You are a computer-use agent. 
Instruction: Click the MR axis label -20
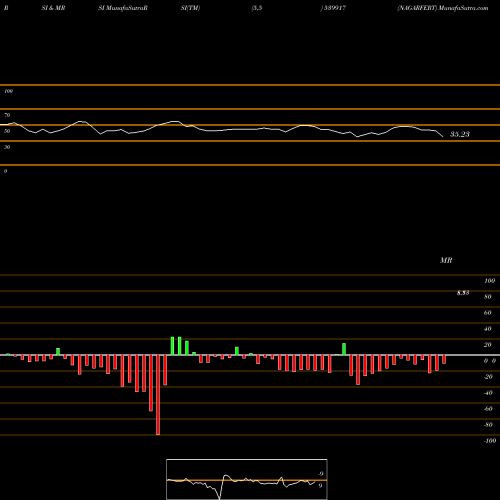tap(488, 377)
